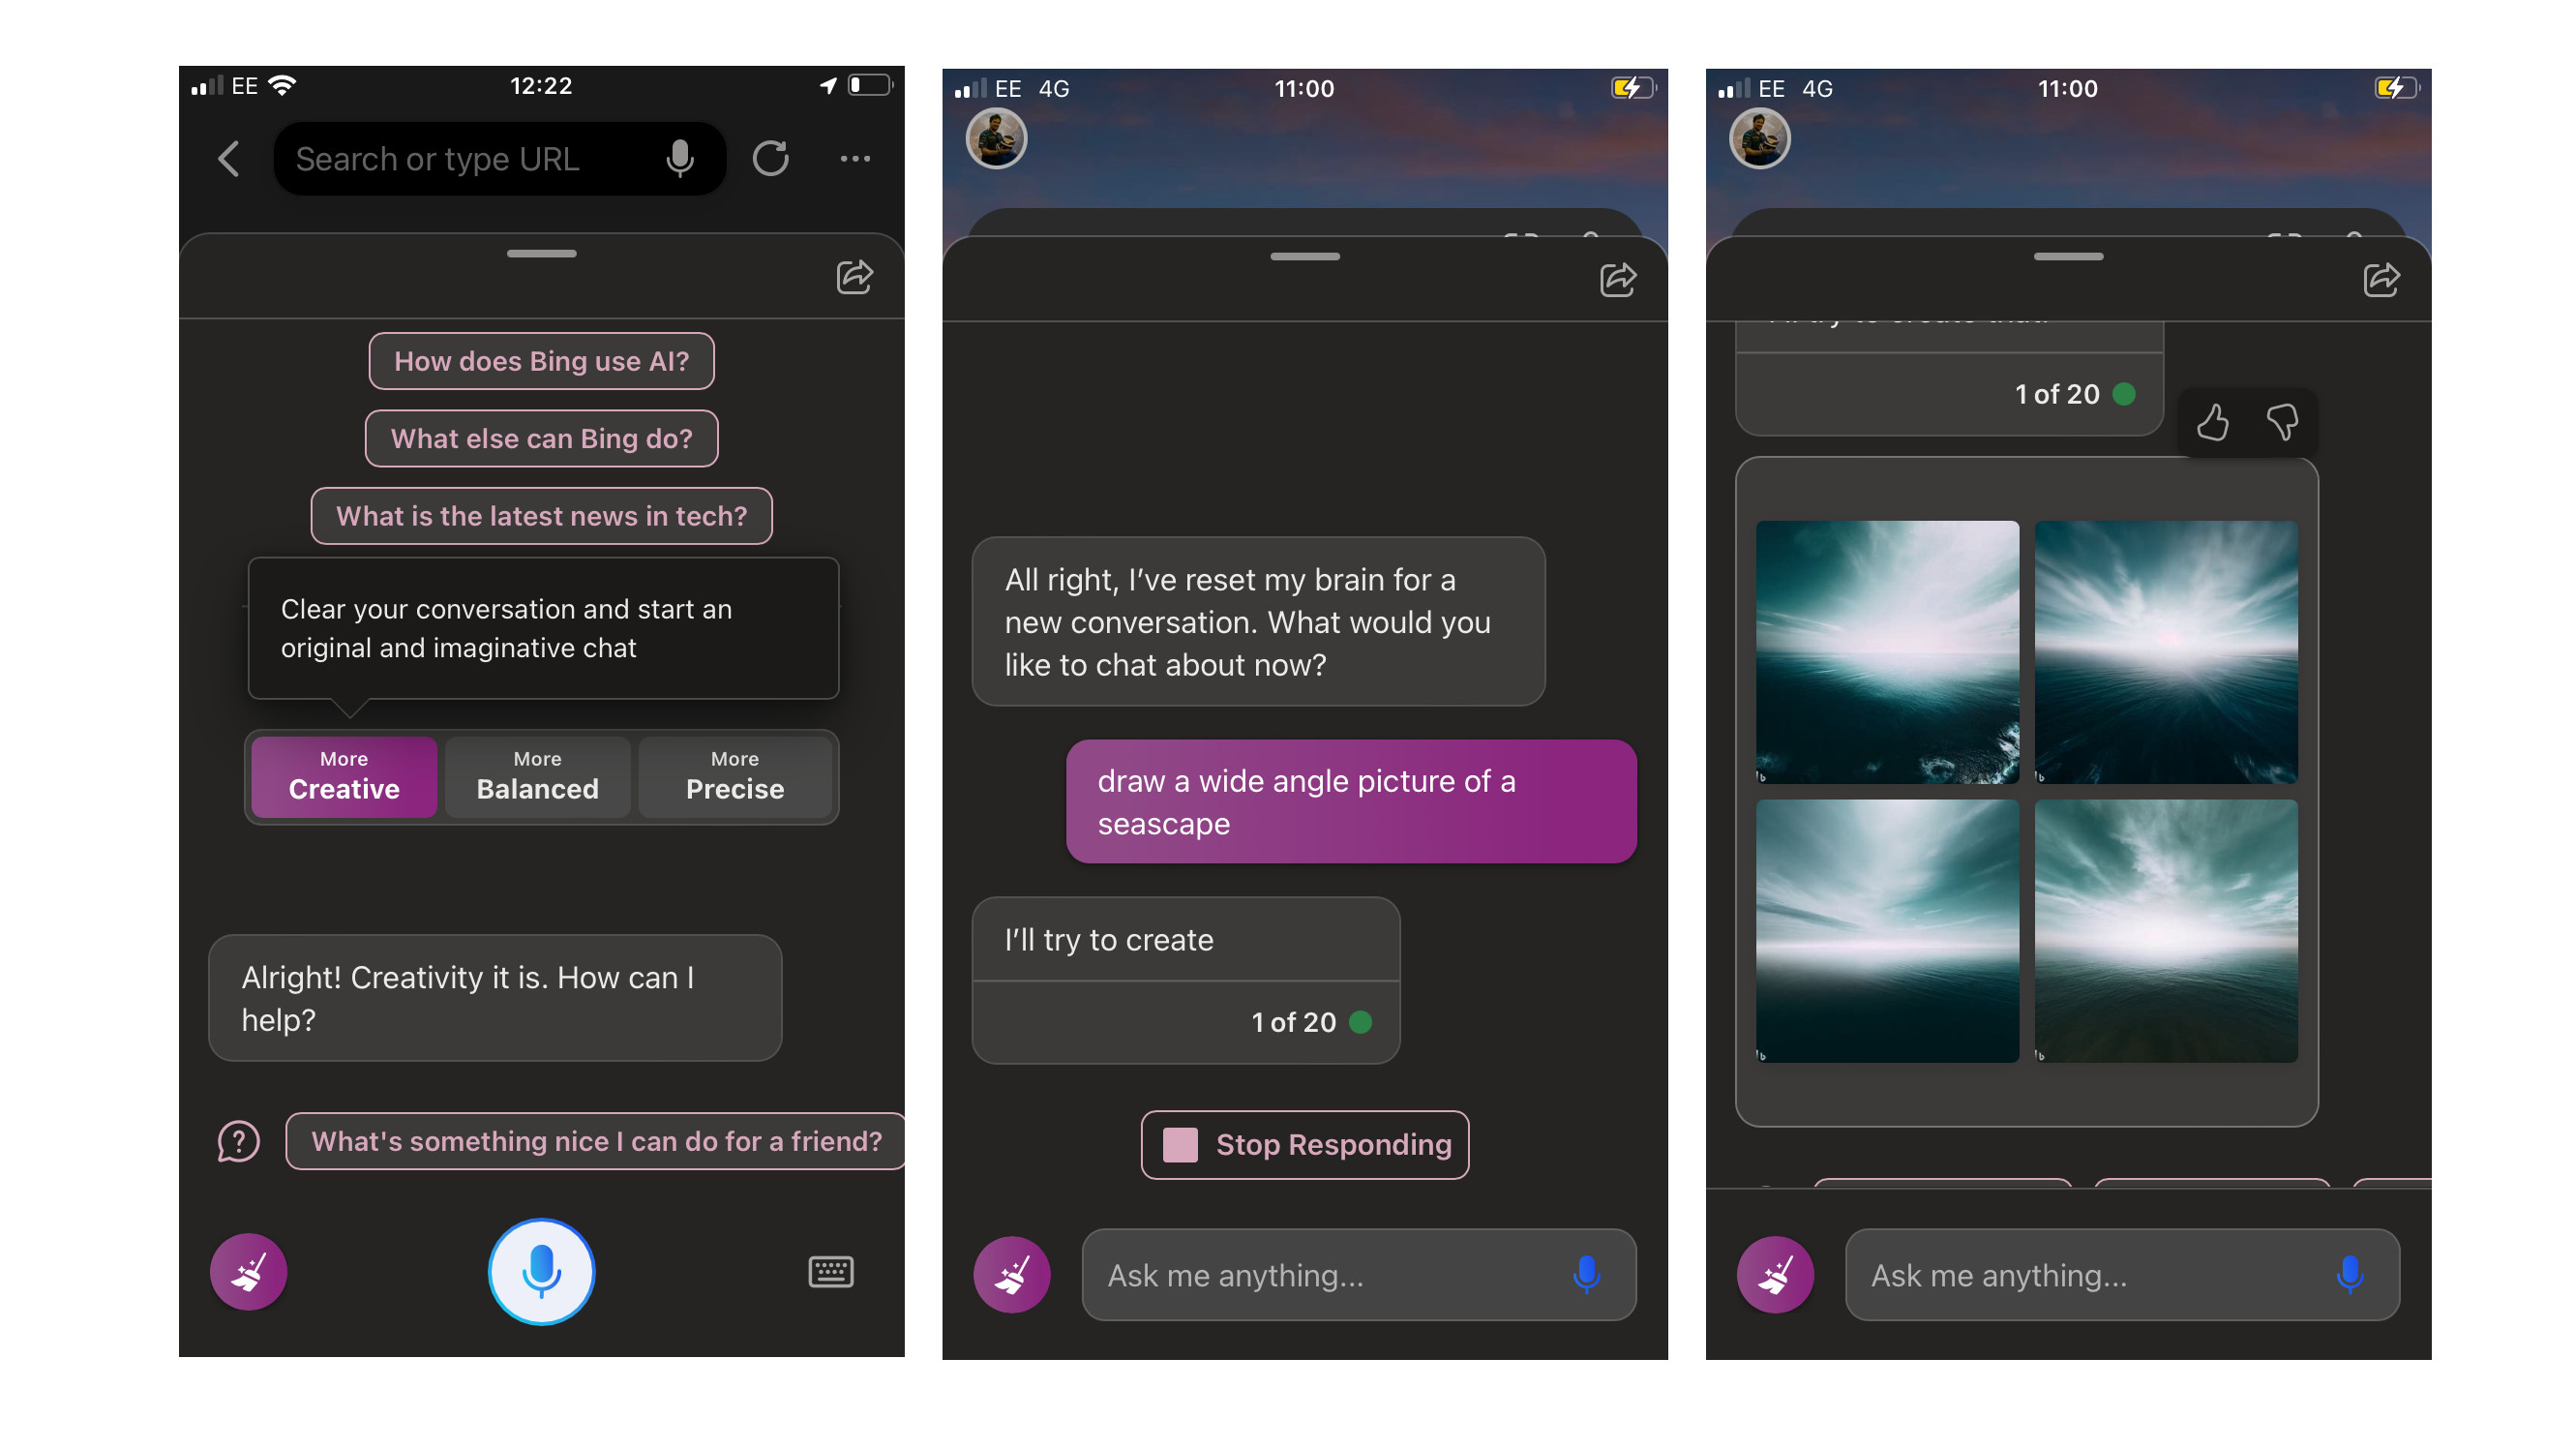2576x1449 pixels.
Task: Click What else can Bing do suggestion
Action: (541, 438)
